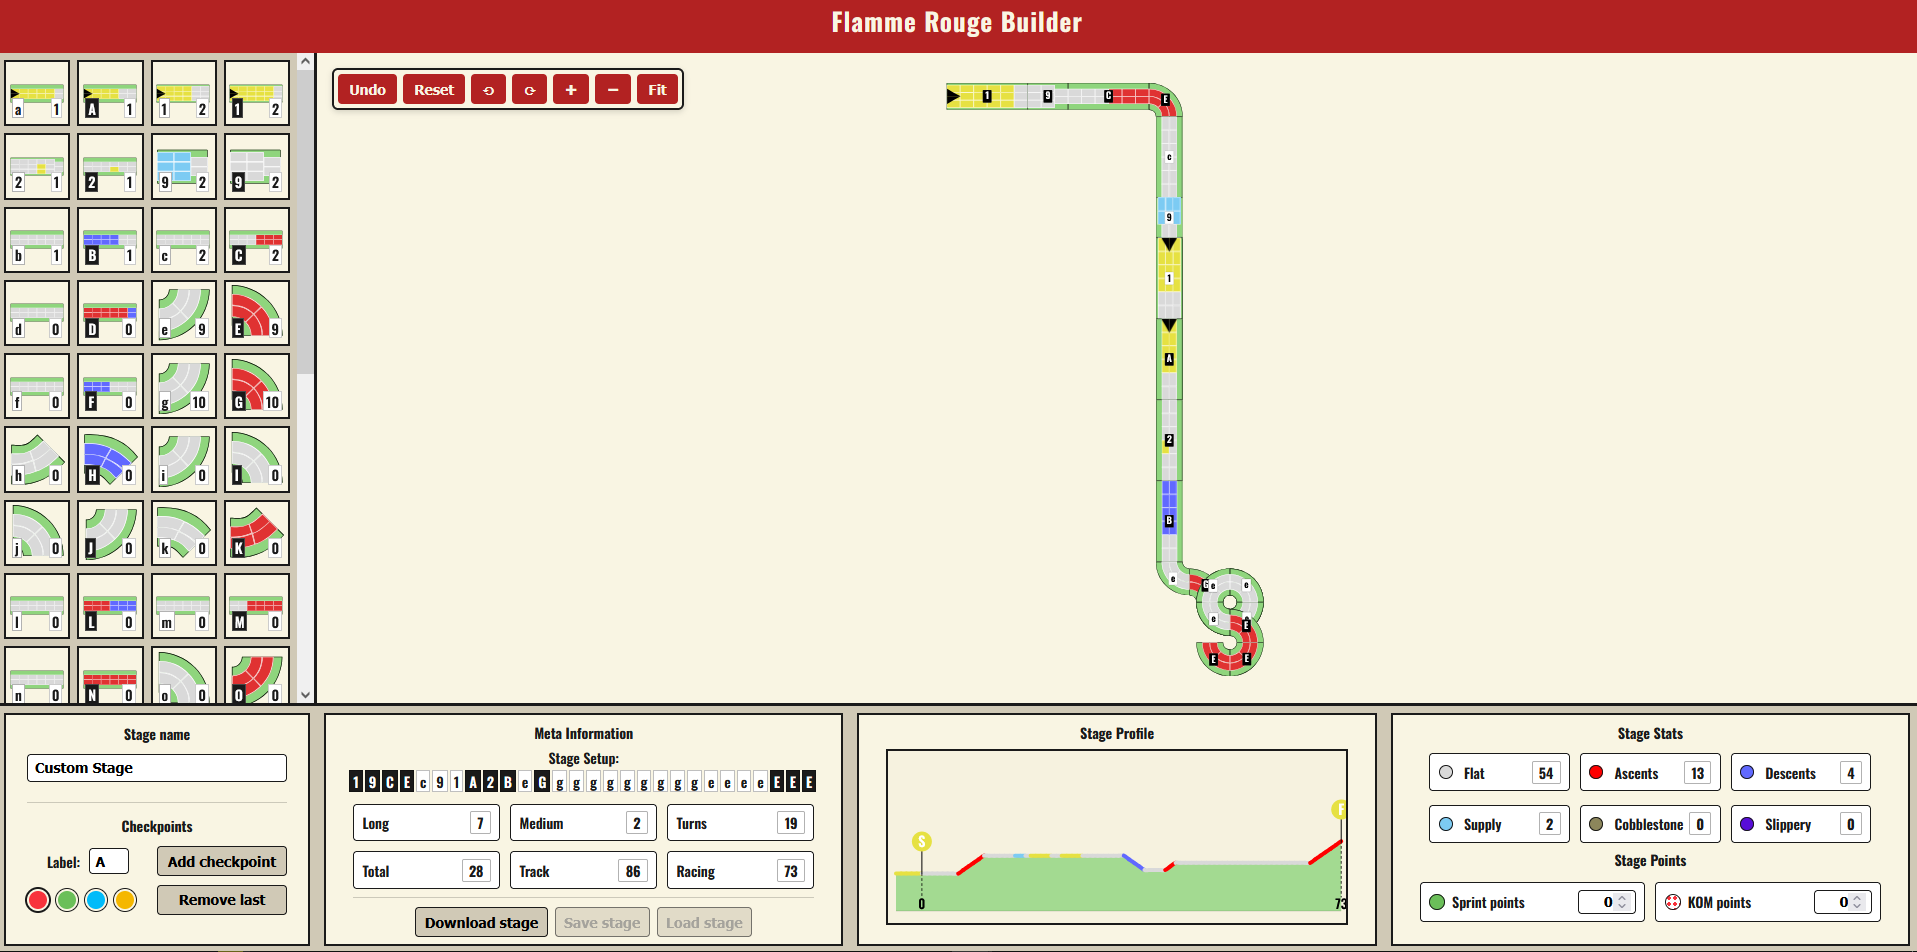Viewport: 1917px width, 952px height.
Task: Select start tile uppercase 'A'
Action: tap(110, 93)
